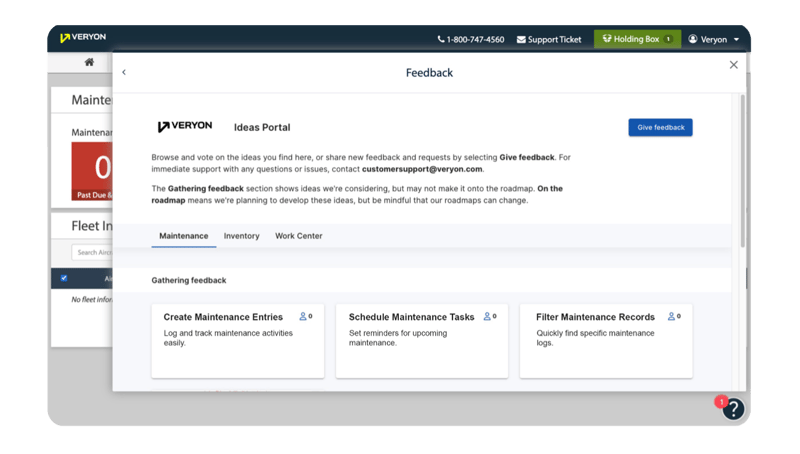This screenshot has width=800, height=454.
Task: Open a Support Ticket
Action: click(x=549, y=39)
